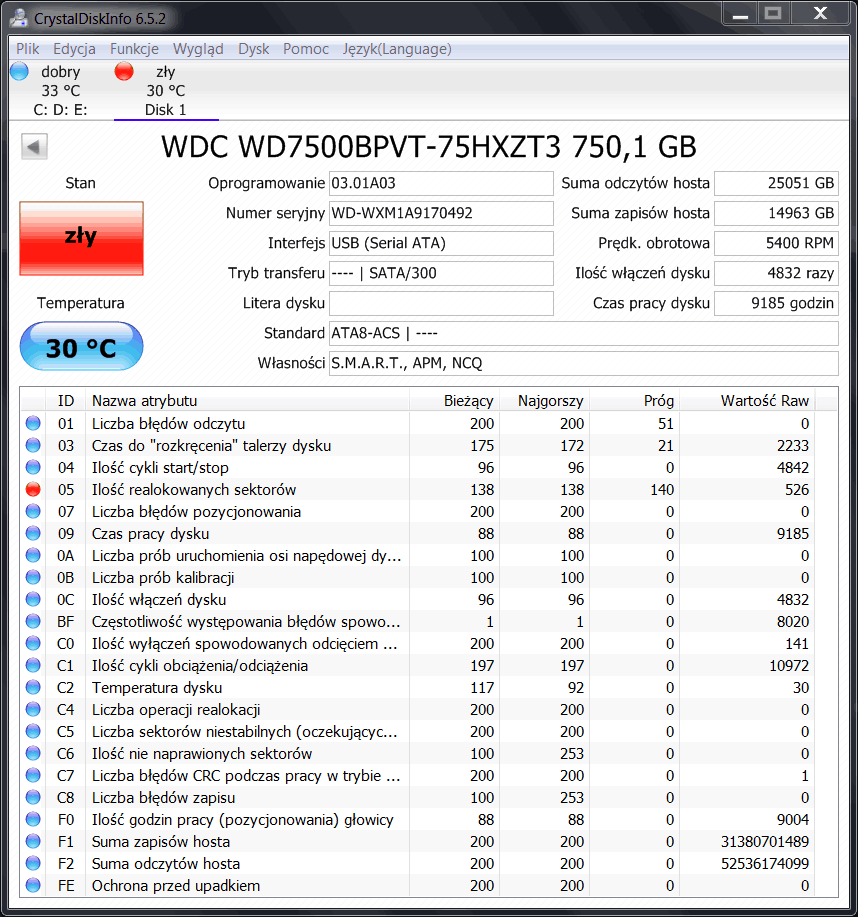The width and height of the screenshot is (858, 917).
Task: Click the power-on hours value 9185 godzin
Action: pos(776,304)
